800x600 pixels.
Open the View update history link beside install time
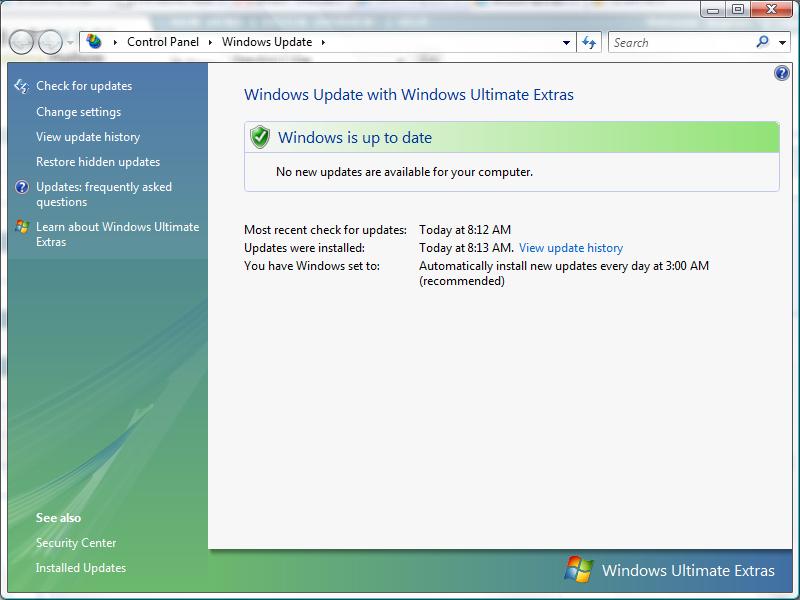click(x=570, y=248)
